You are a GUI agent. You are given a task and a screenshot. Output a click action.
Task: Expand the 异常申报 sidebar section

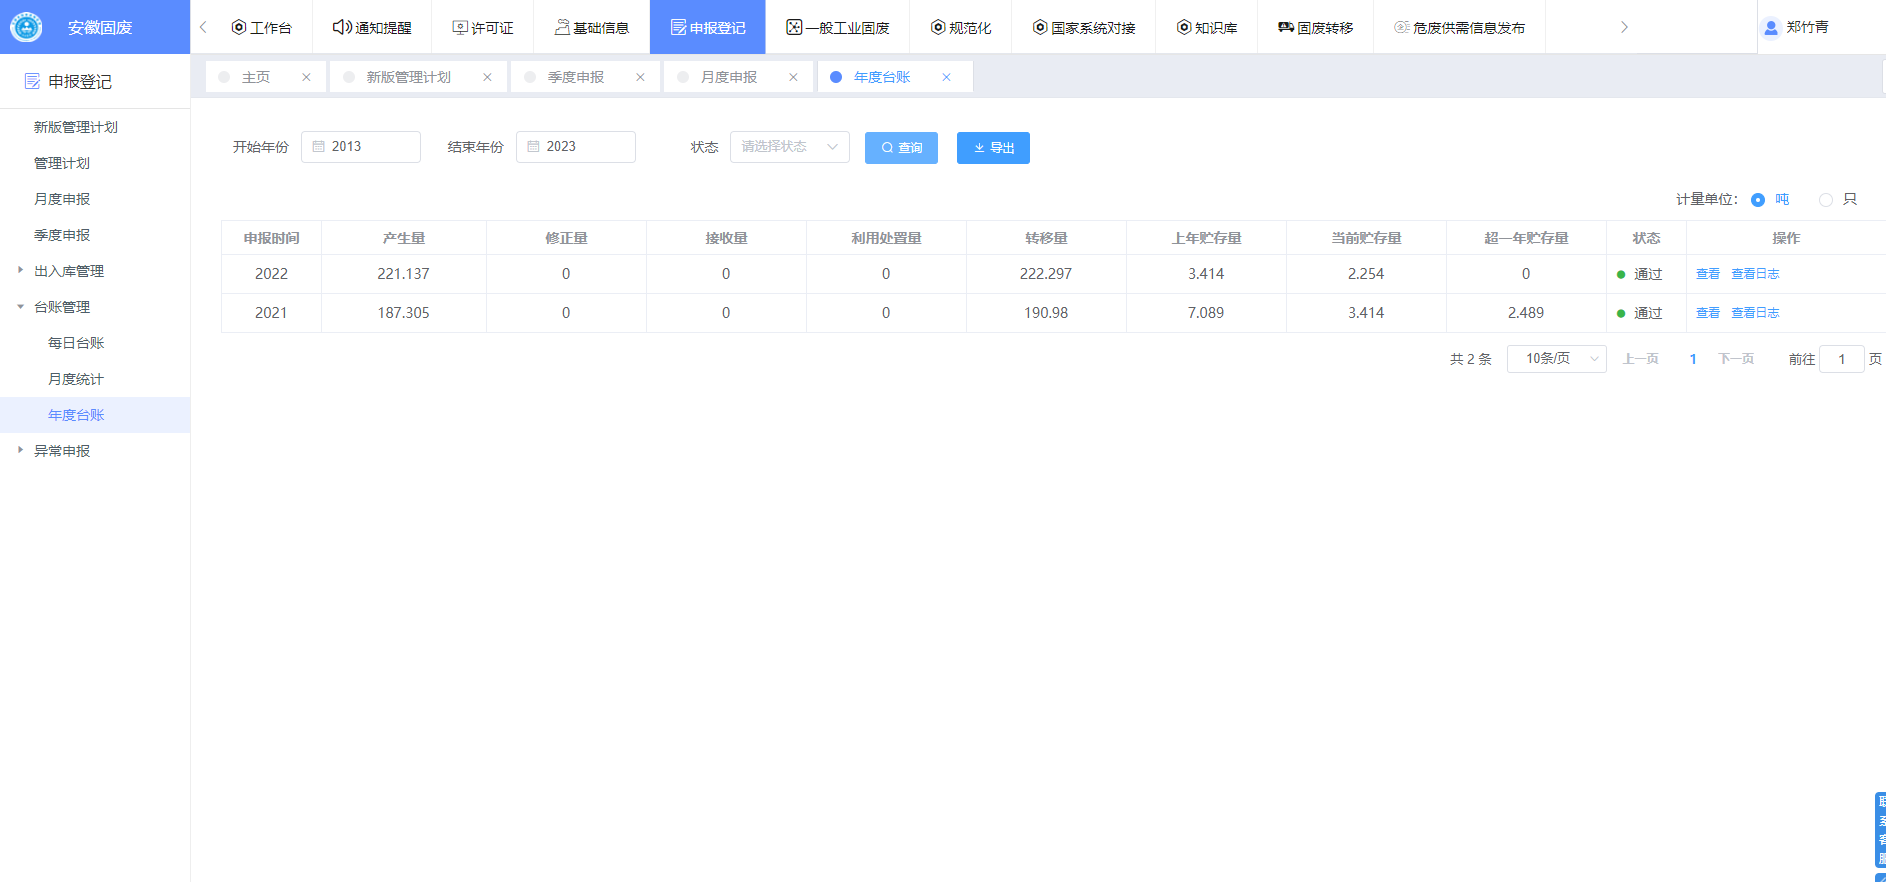[x=20, y=451]
